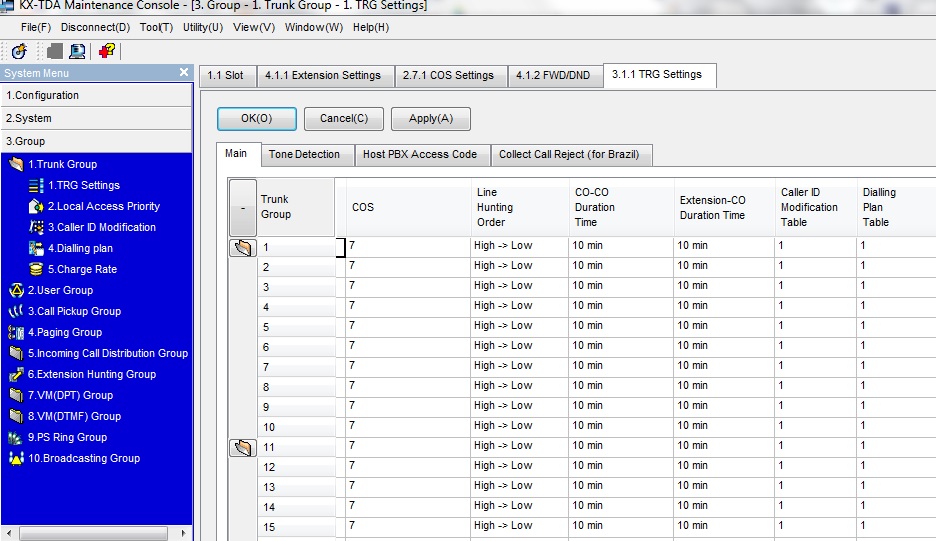The height and width of the screenshot is (541, 936).
Task: Click the Broadcasting Group icon
Action: (x=16, y=458)
